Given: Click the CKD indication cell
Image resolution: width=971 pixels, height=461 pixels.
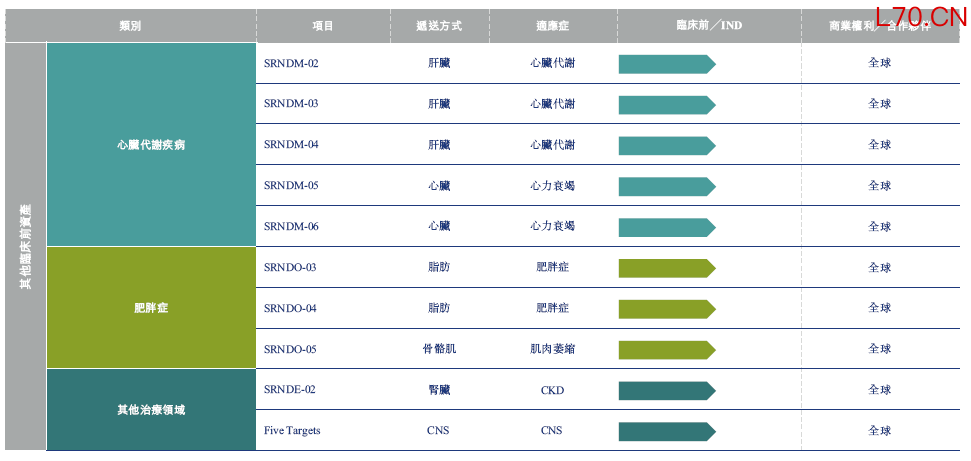Looking at the screenshot, I should click(552, 390).
